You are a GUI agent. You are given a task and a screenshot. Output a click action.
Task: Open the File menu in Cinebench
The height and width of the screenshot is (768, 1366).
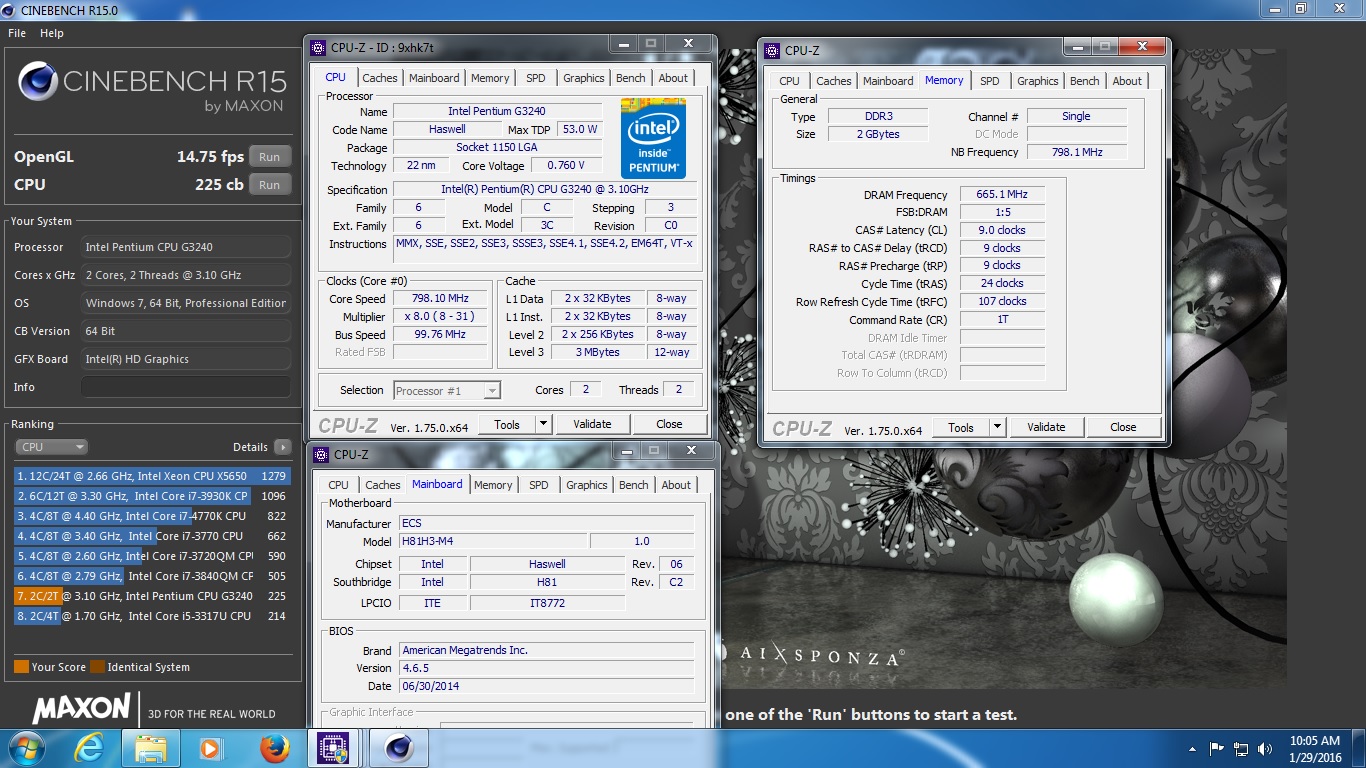(17, 33)
